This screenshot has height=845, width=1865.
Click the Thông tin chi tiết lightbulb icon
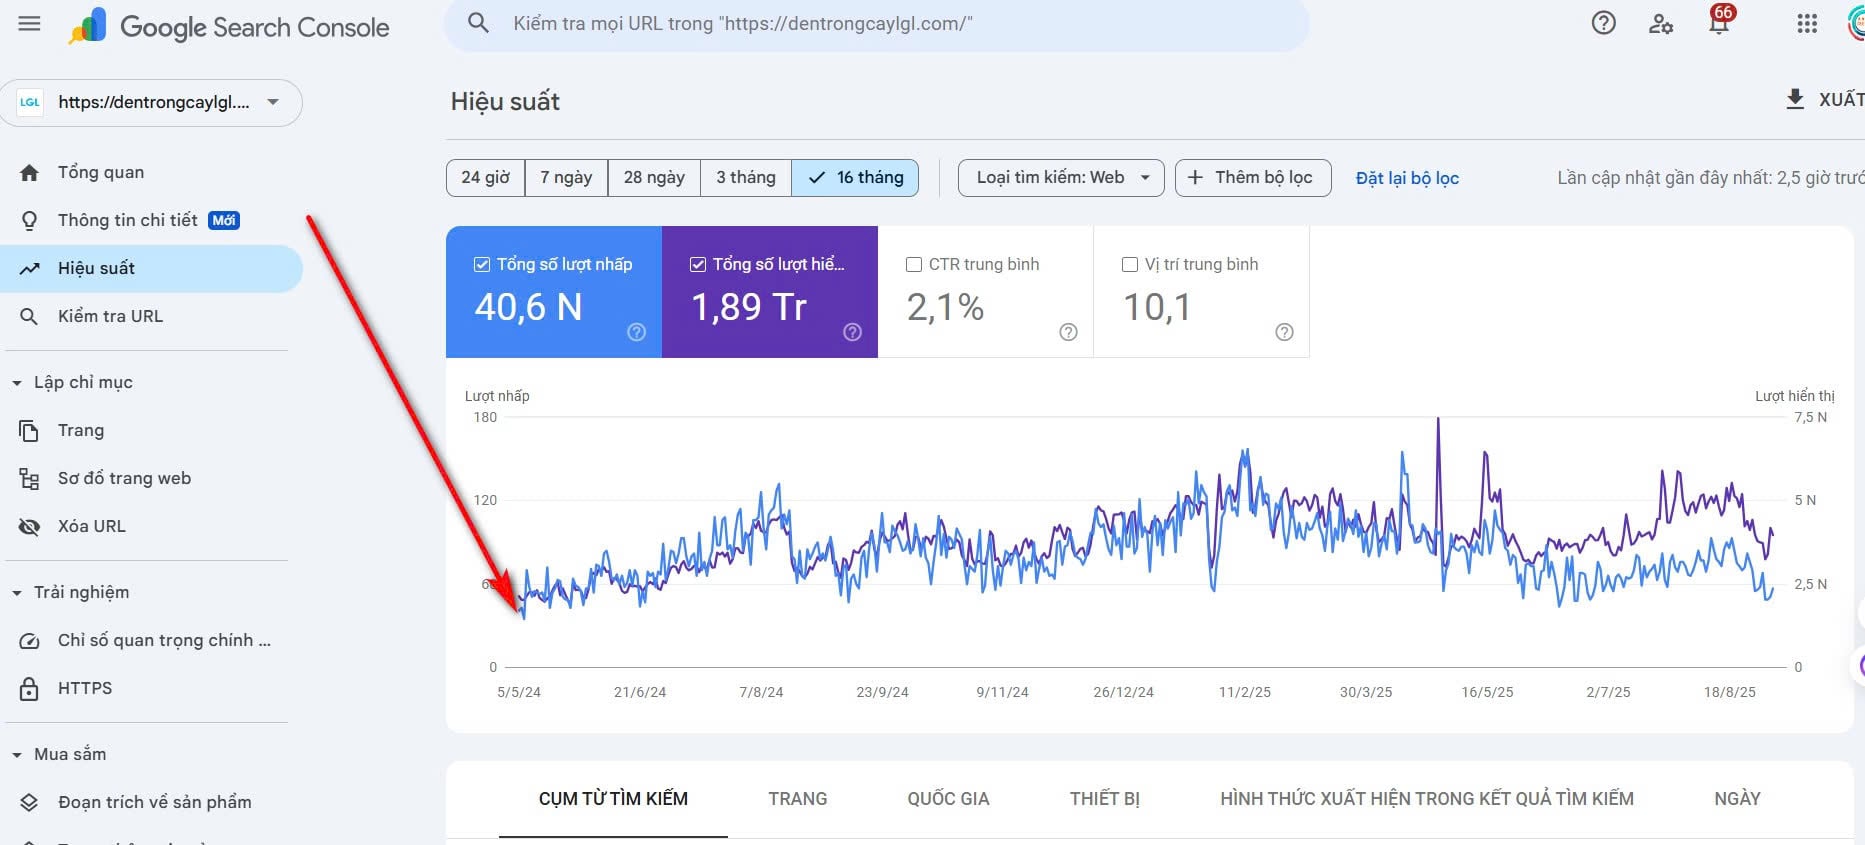(30, 221)
